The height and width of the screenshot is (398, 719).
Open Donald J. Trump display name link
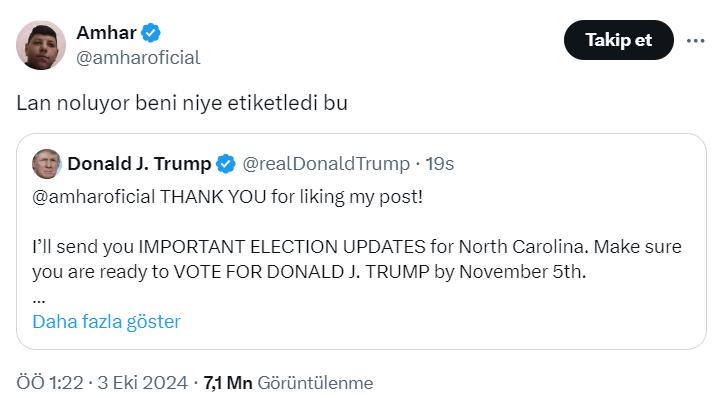[x=139, y=164]
